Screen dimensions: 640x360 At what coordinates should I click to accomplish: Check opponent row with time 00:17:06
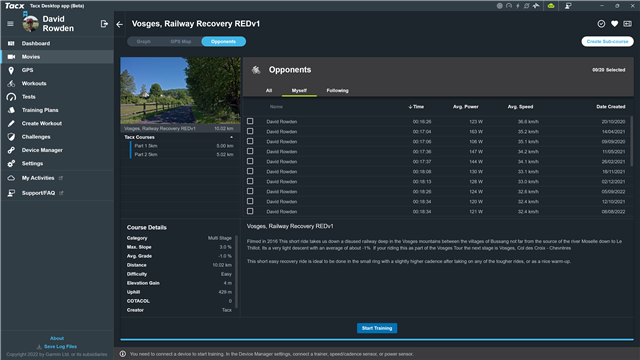coord(250,141)
